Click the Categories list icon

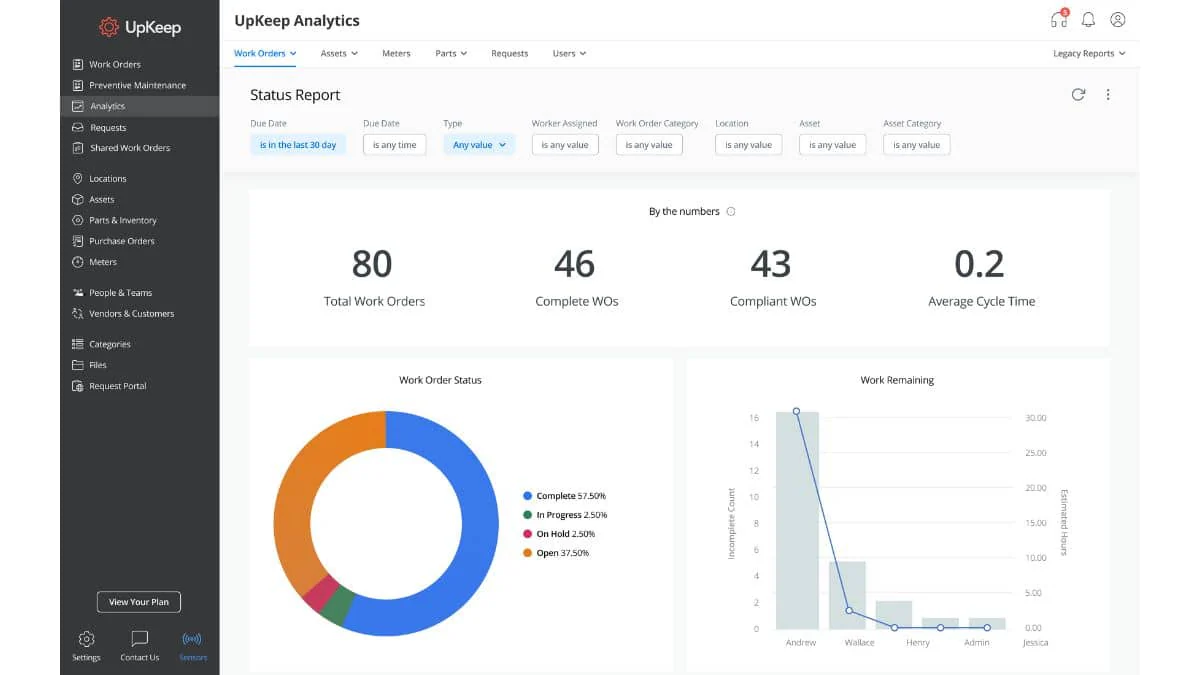[78, 344]
